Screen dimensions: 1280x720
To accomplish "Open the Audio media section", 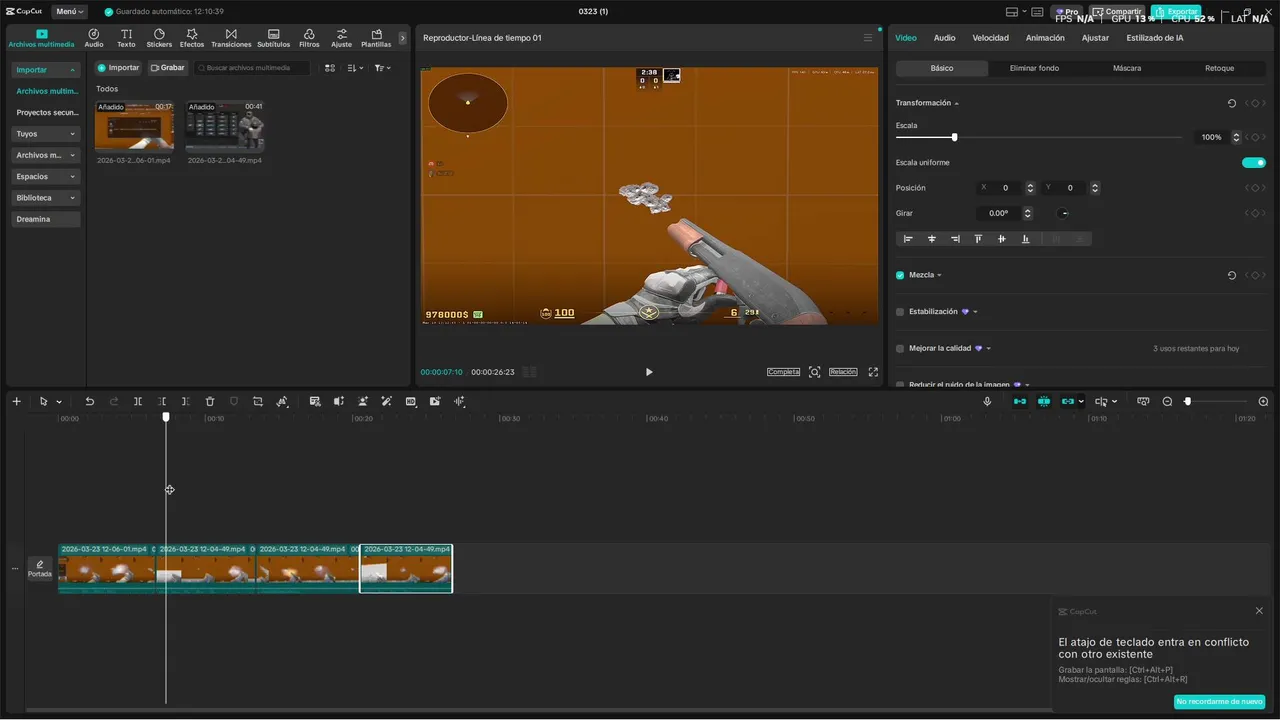I will pos(94,38).
